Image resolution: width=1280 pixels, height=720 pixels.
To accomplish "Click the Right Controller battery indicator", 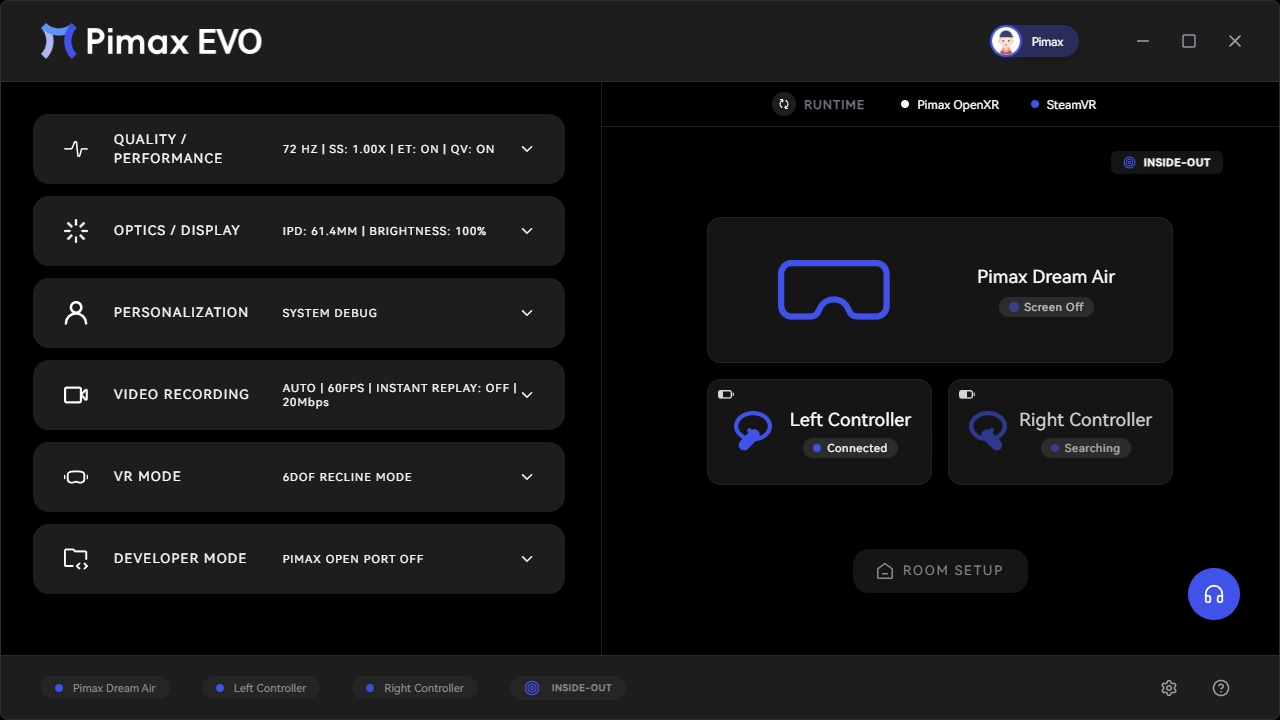I will click(x=967, y=394).
